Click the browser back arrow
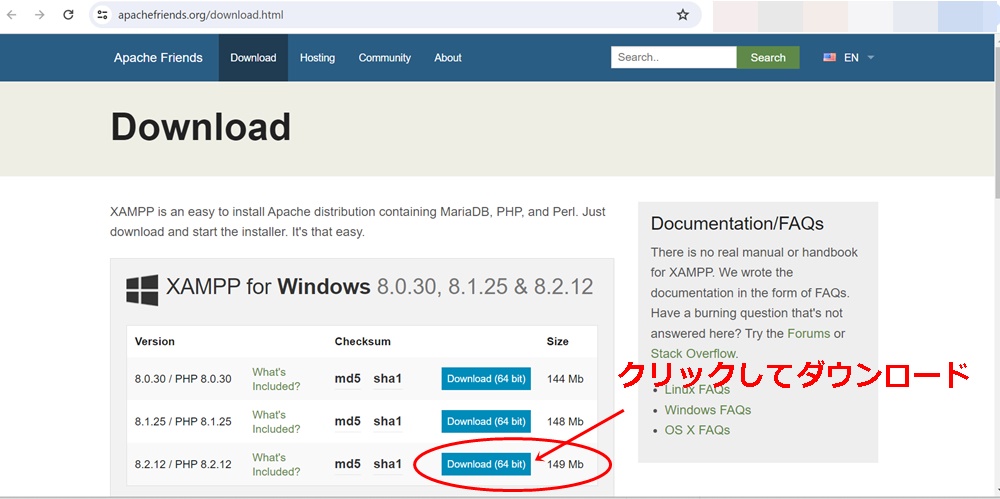The width and height of the screenshot is (1000, 499). (11, 15)
